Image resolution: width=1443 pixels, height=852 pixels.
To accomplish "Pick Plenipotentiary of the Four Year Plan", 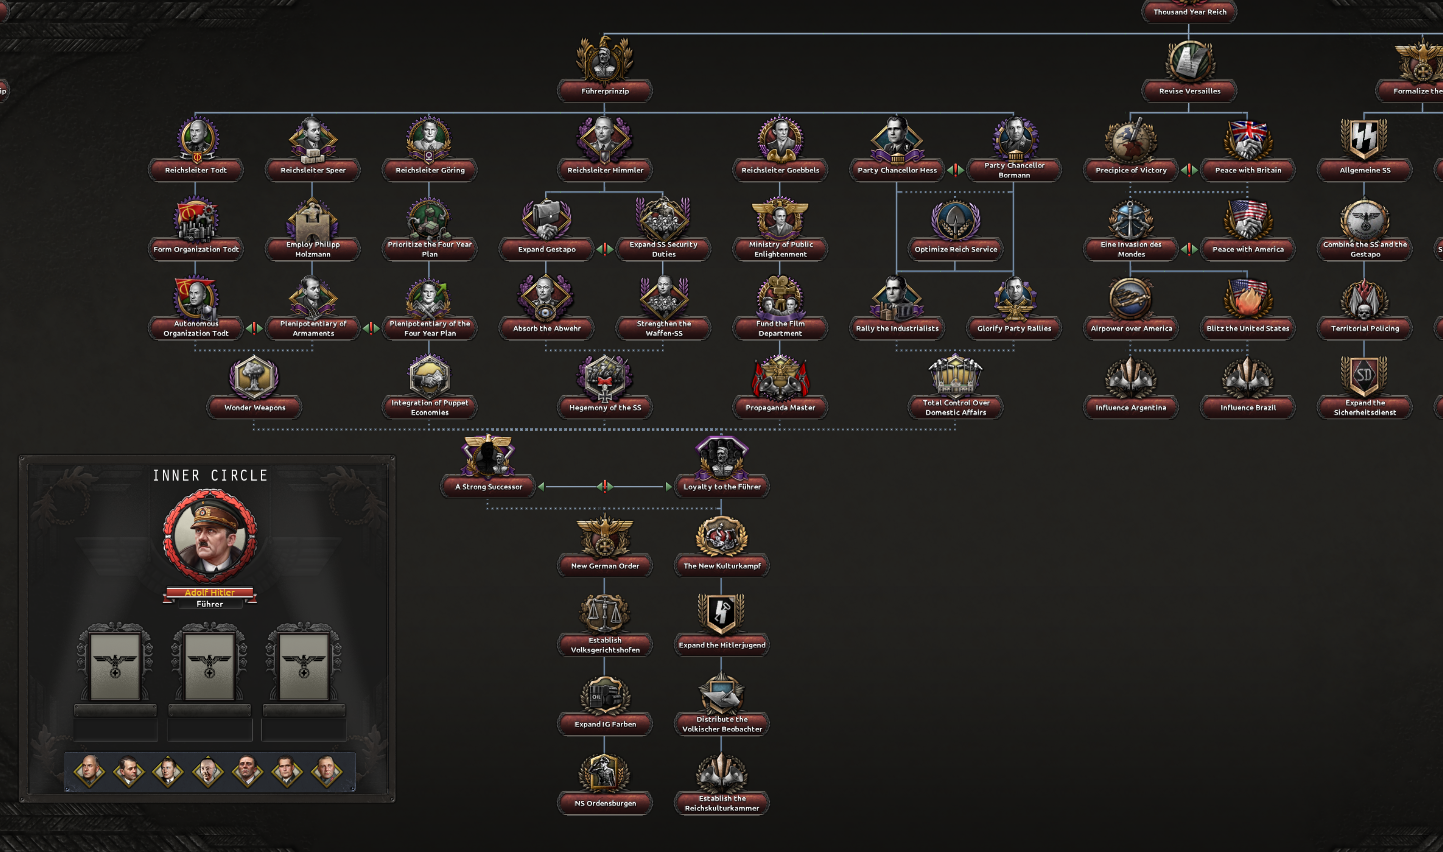I will point(430,307).
